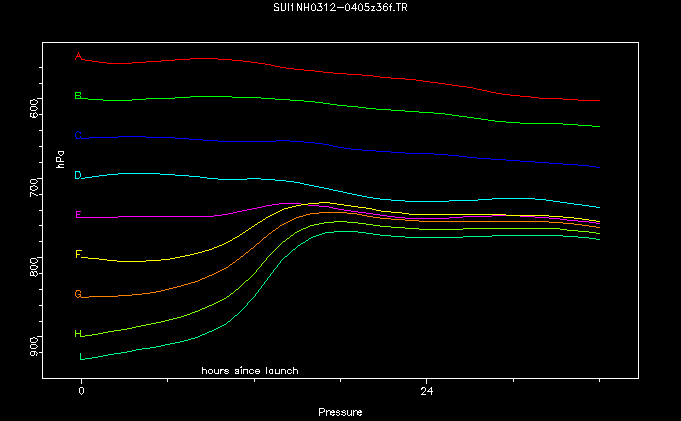
Task: Click the lowest trajectory label I
Action: (82, 357)
